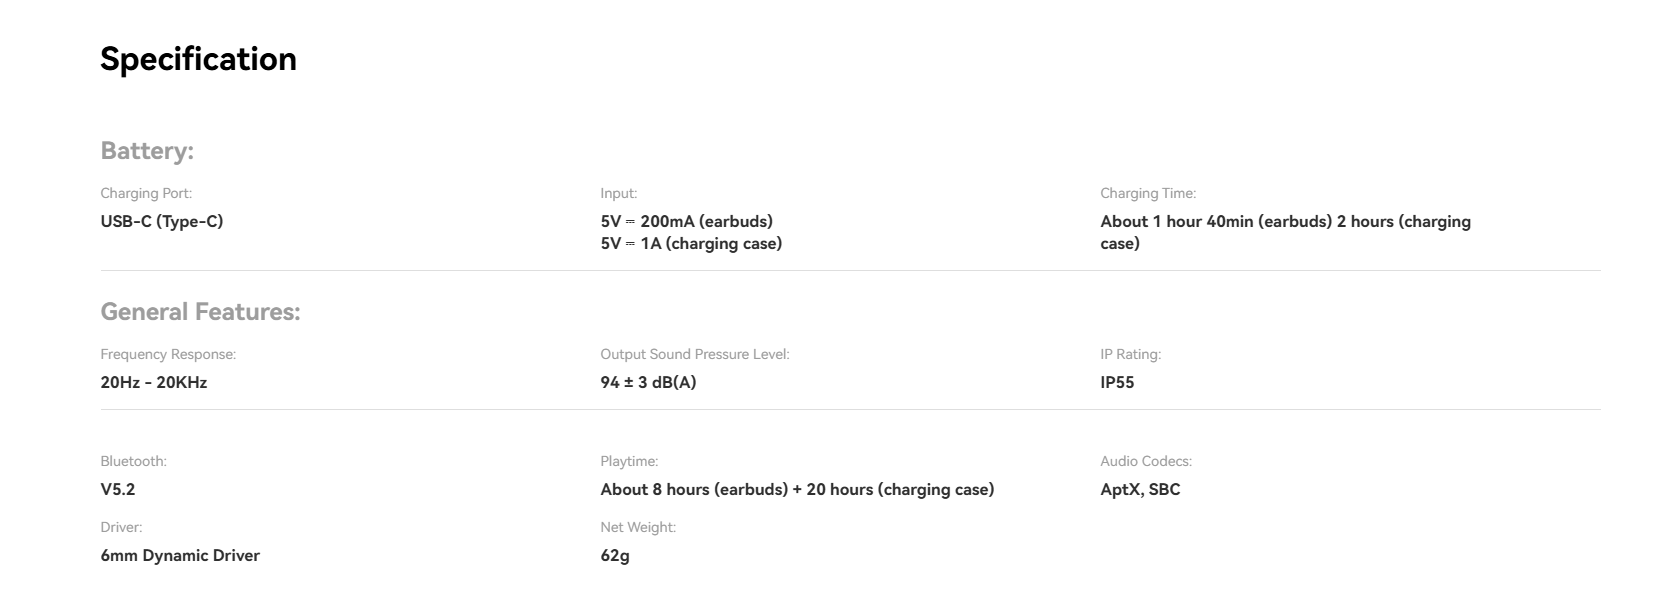Click the 5V 1A (charging case) line
1663x606 pixels.
point(691,243)
